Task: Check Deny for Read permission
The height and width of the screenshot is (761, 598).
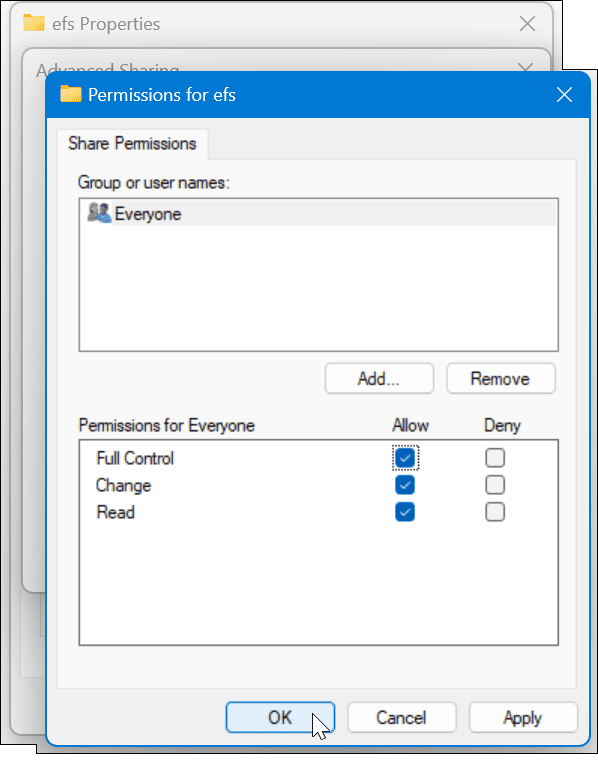Action: (x=495, y=512)
